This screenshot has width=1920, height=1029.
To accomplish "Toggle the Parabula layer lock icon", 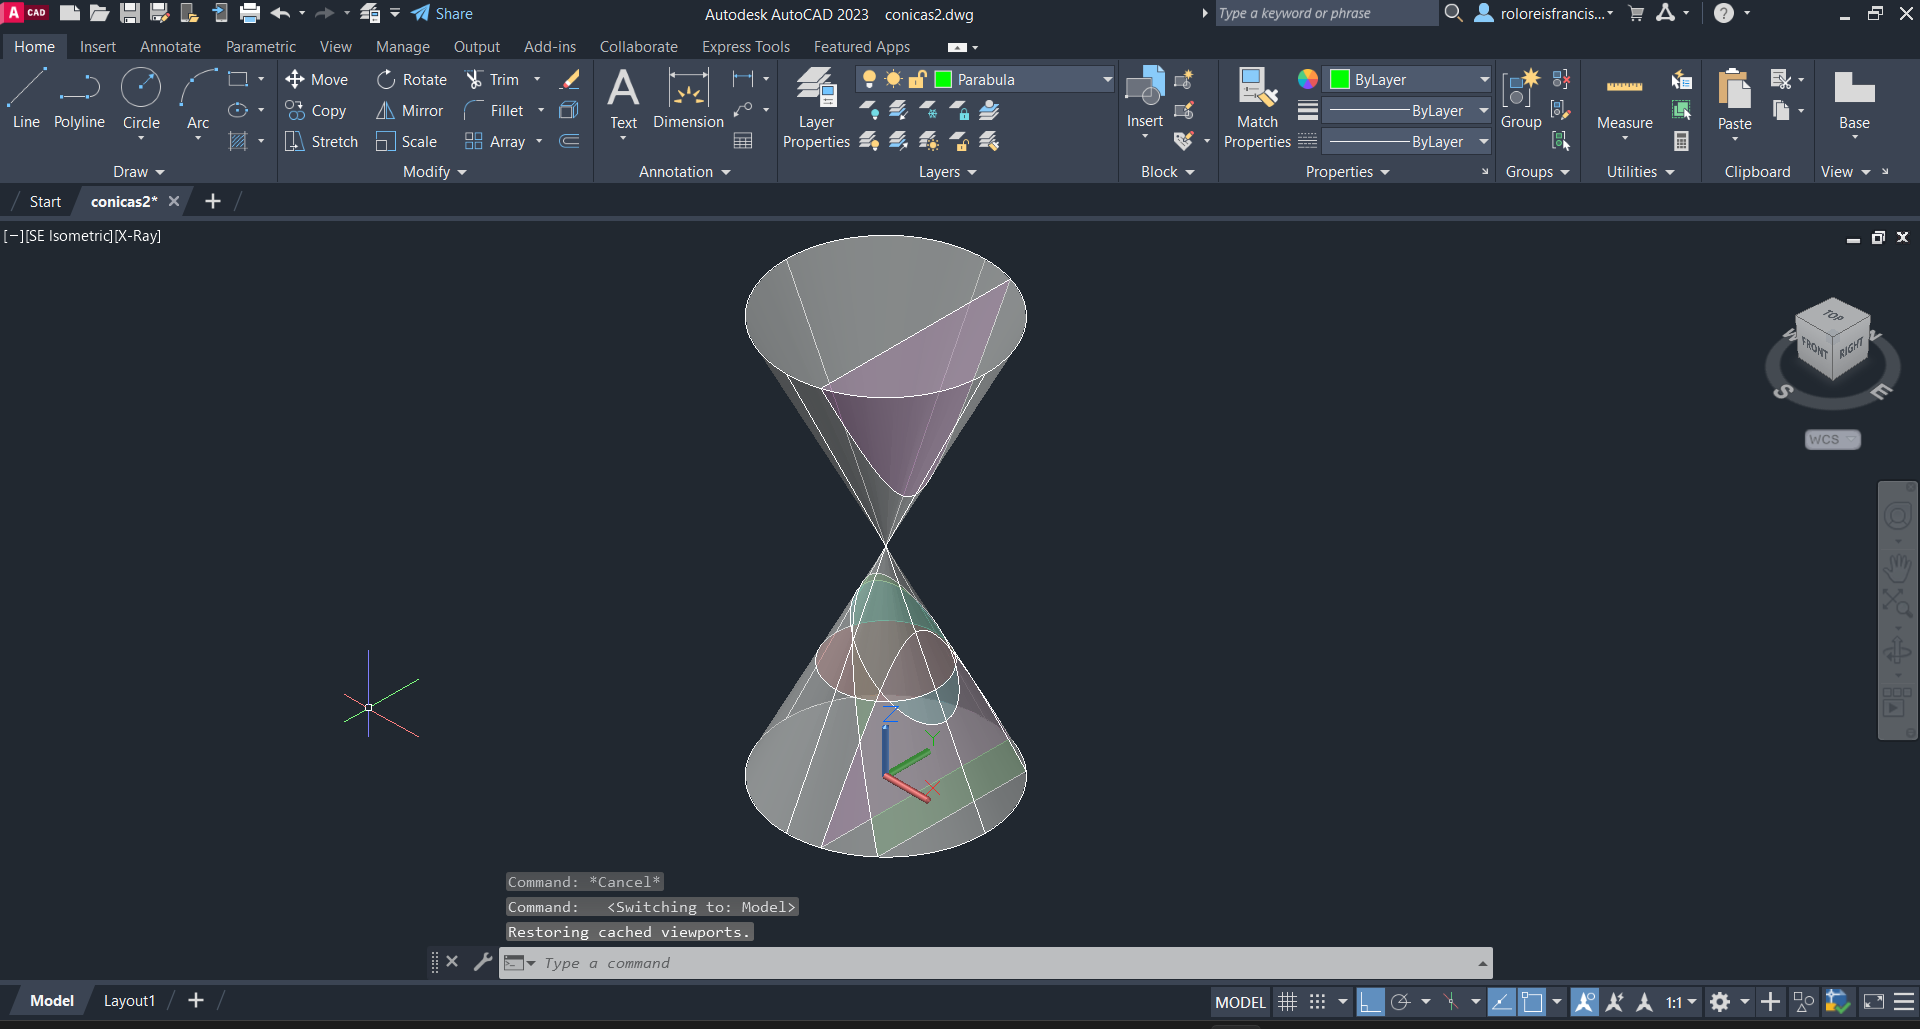I will point(917,80).
